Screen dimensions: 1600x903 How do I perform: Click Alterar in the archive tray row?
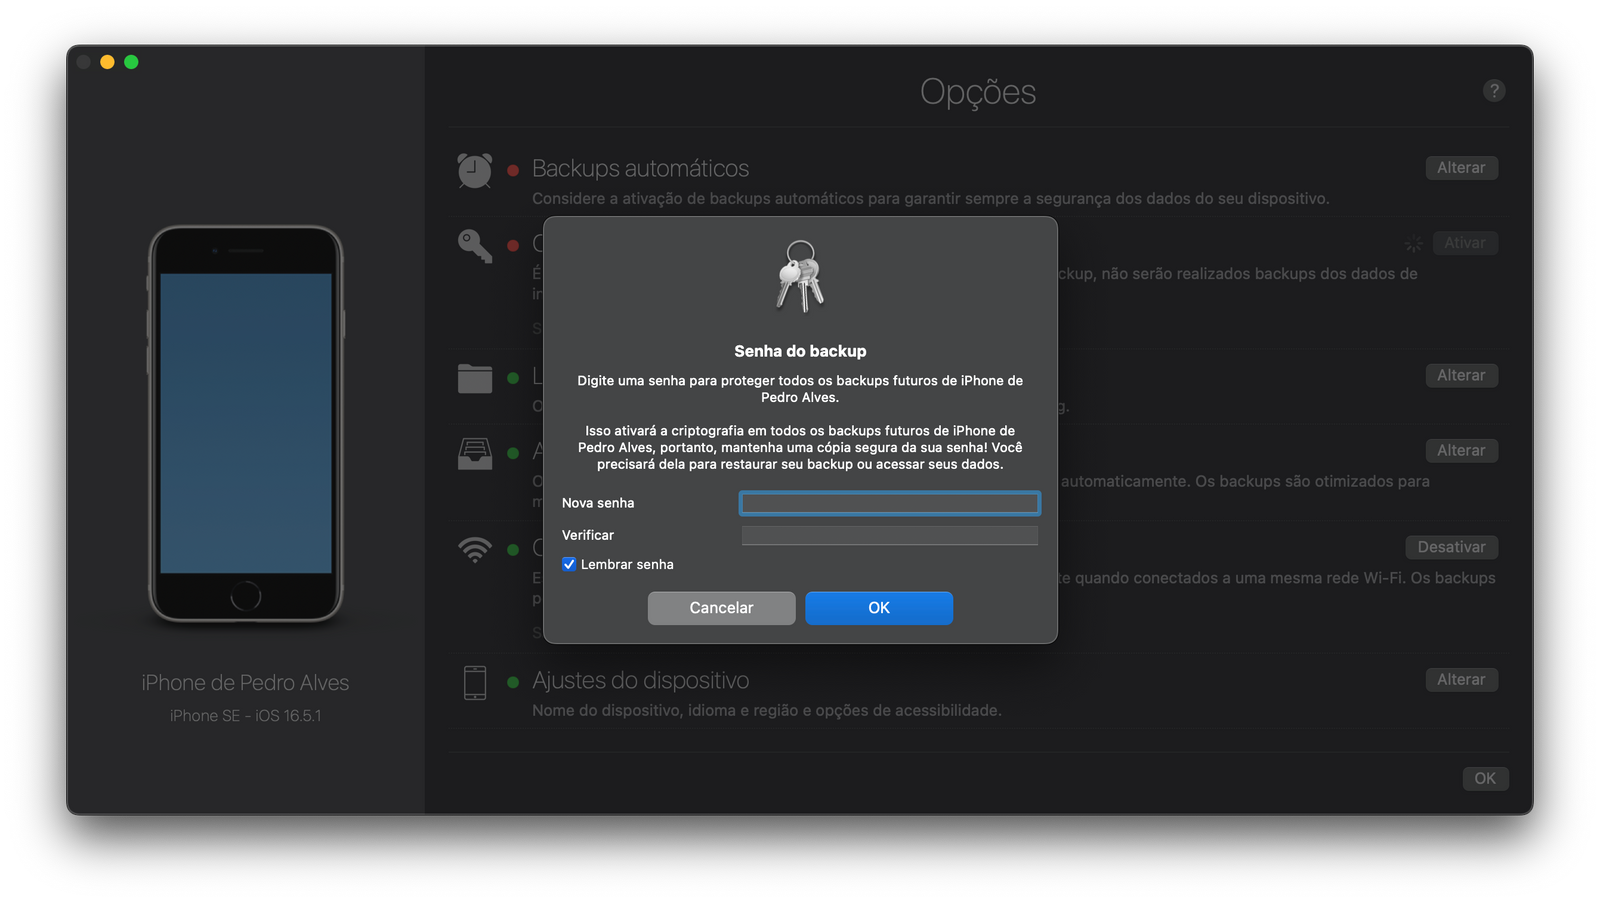pyautogui.click(x=1461, y=451)
